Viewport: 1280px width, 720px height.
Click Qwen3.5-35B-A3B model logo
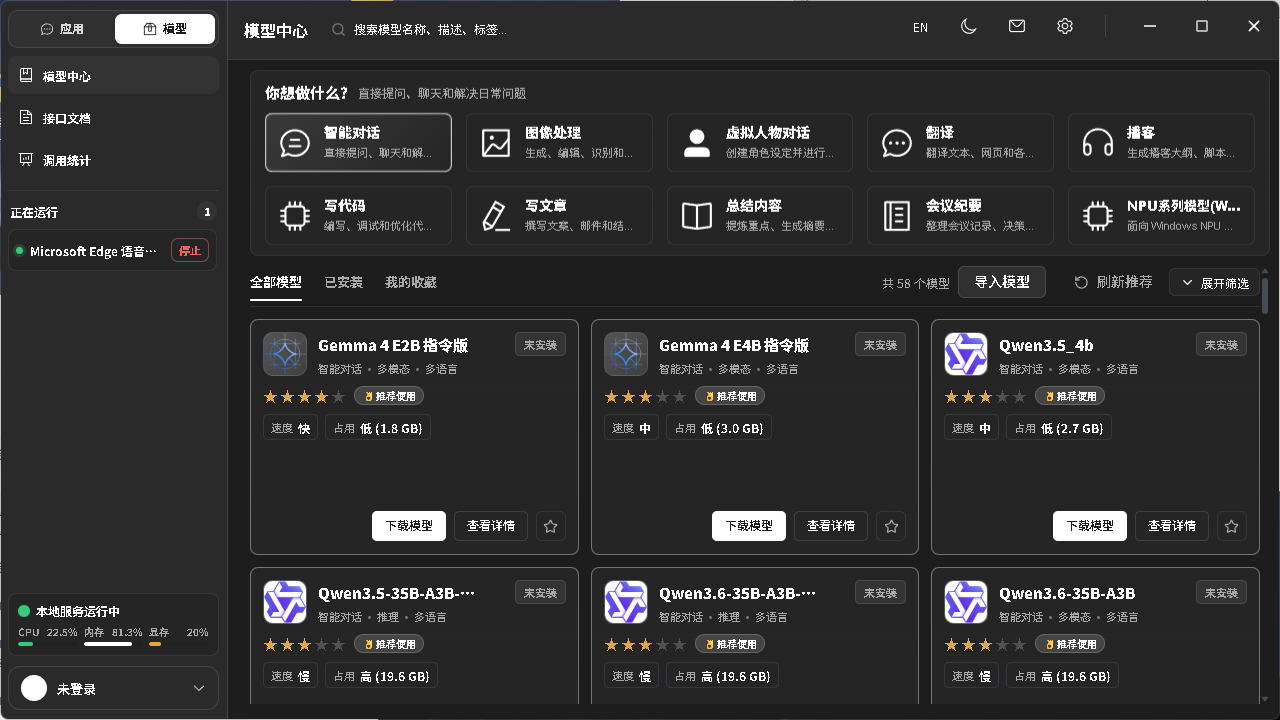point(285,602)
